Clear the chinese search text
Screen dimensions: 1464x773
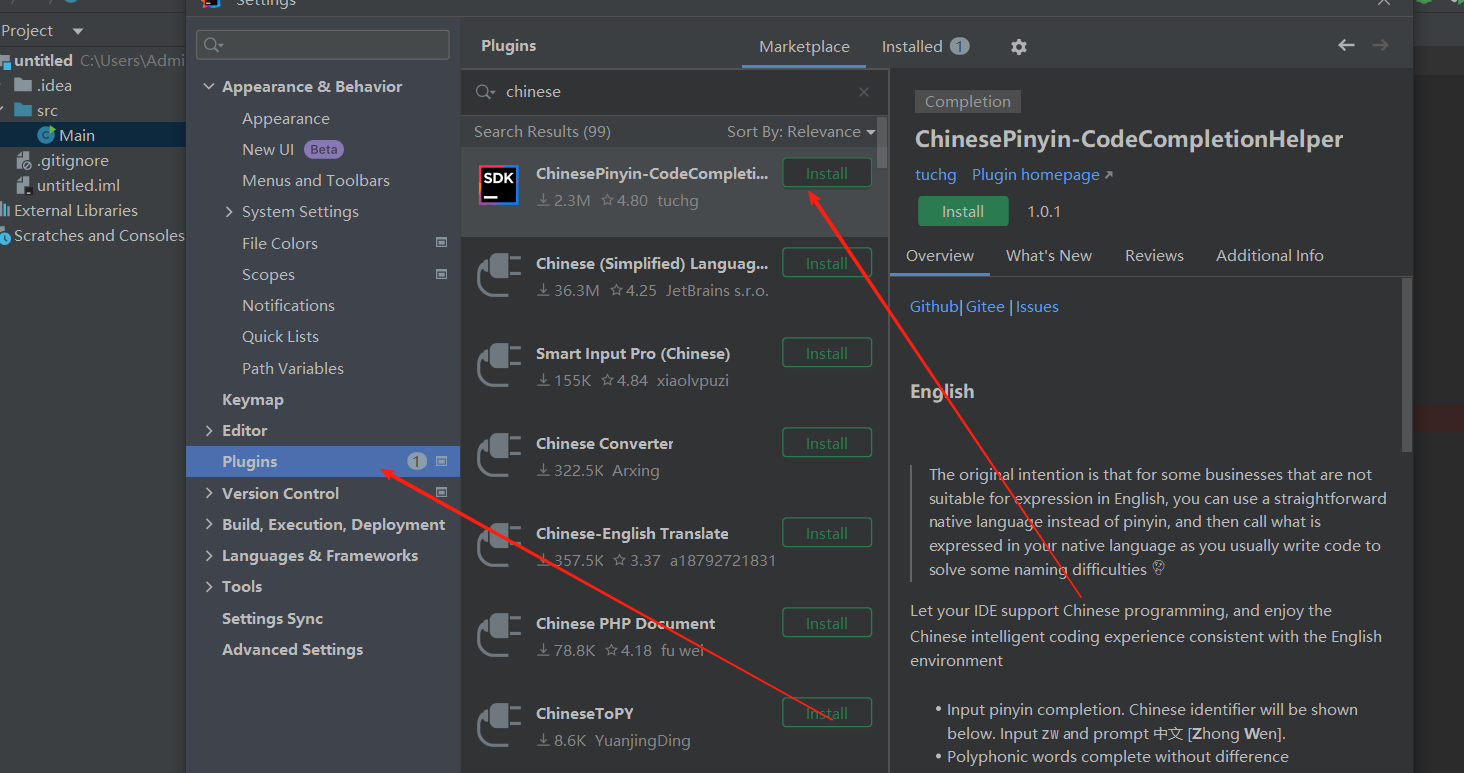coord(864,92)
